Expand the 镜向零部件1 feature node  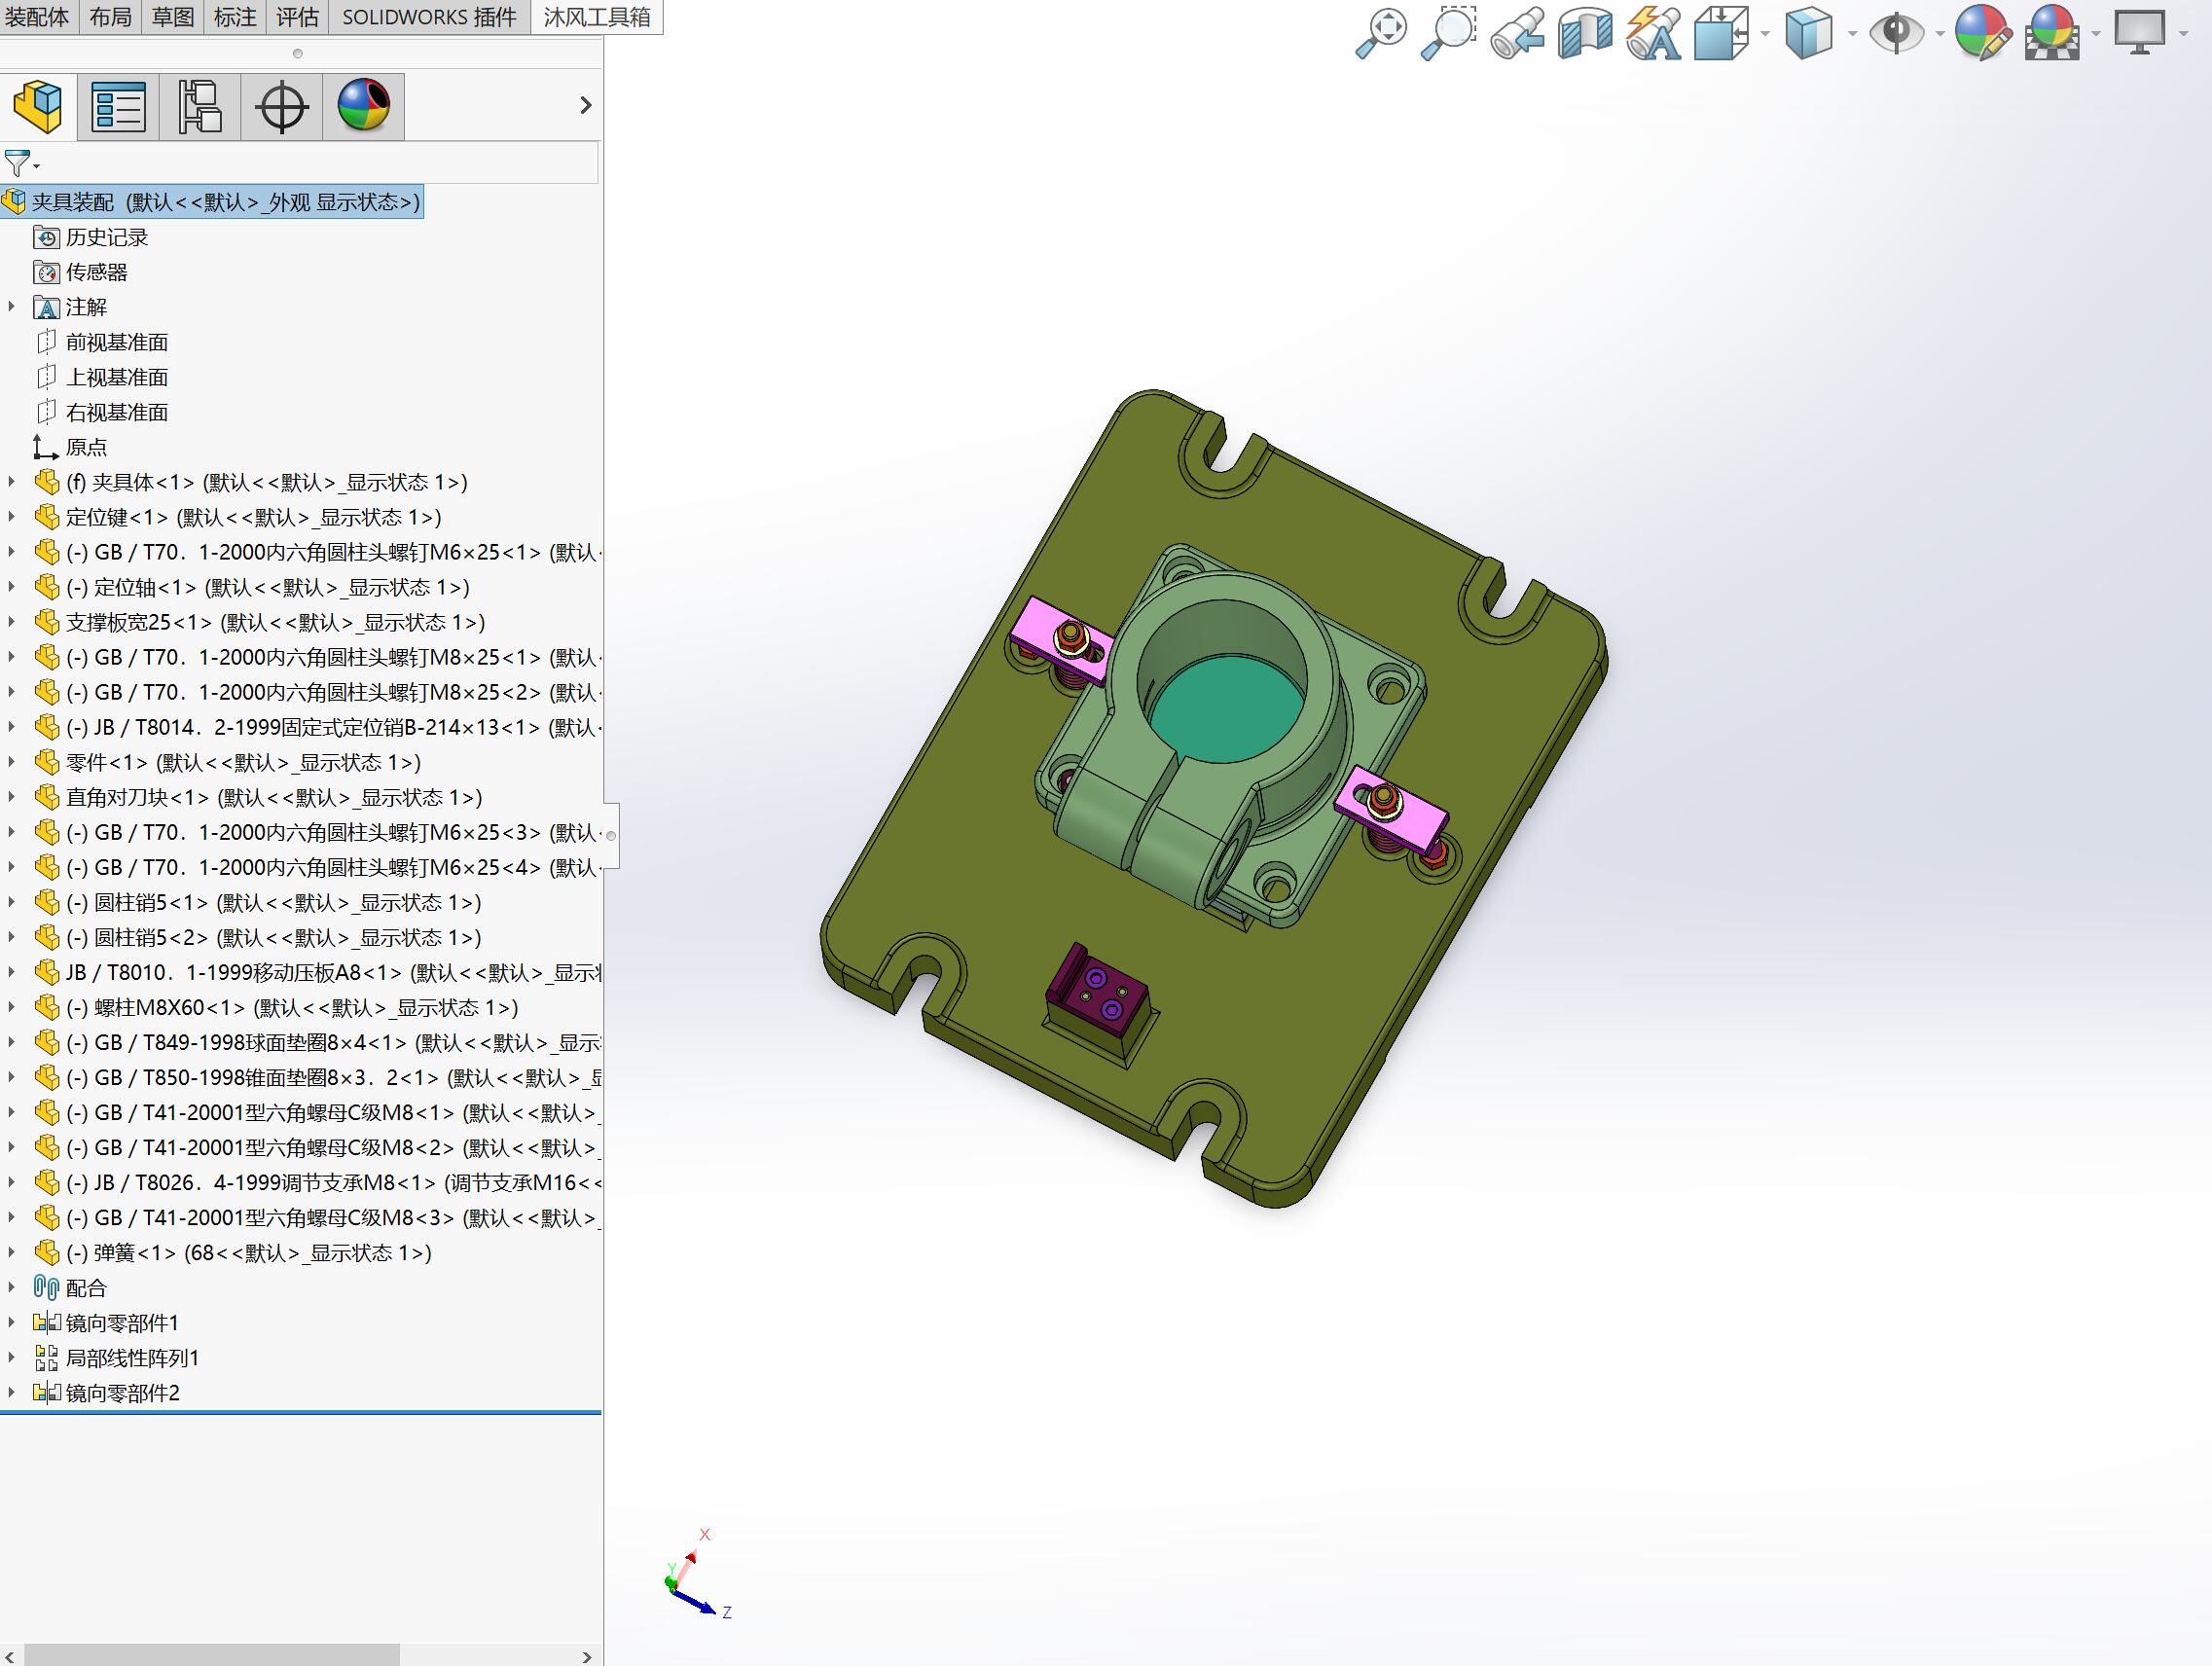pyautogui.click(x=12, y=1322)
